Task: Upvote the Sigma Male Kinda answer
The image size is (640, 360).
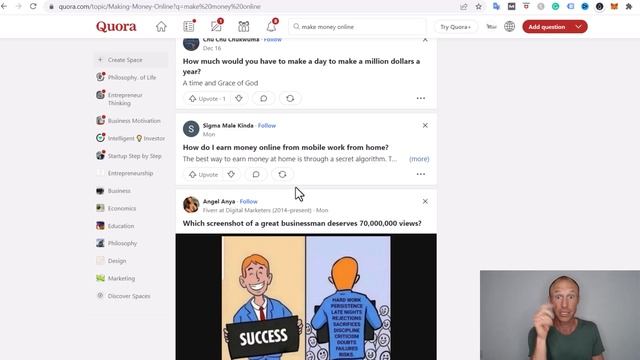Action: click(x=203, y=174)
